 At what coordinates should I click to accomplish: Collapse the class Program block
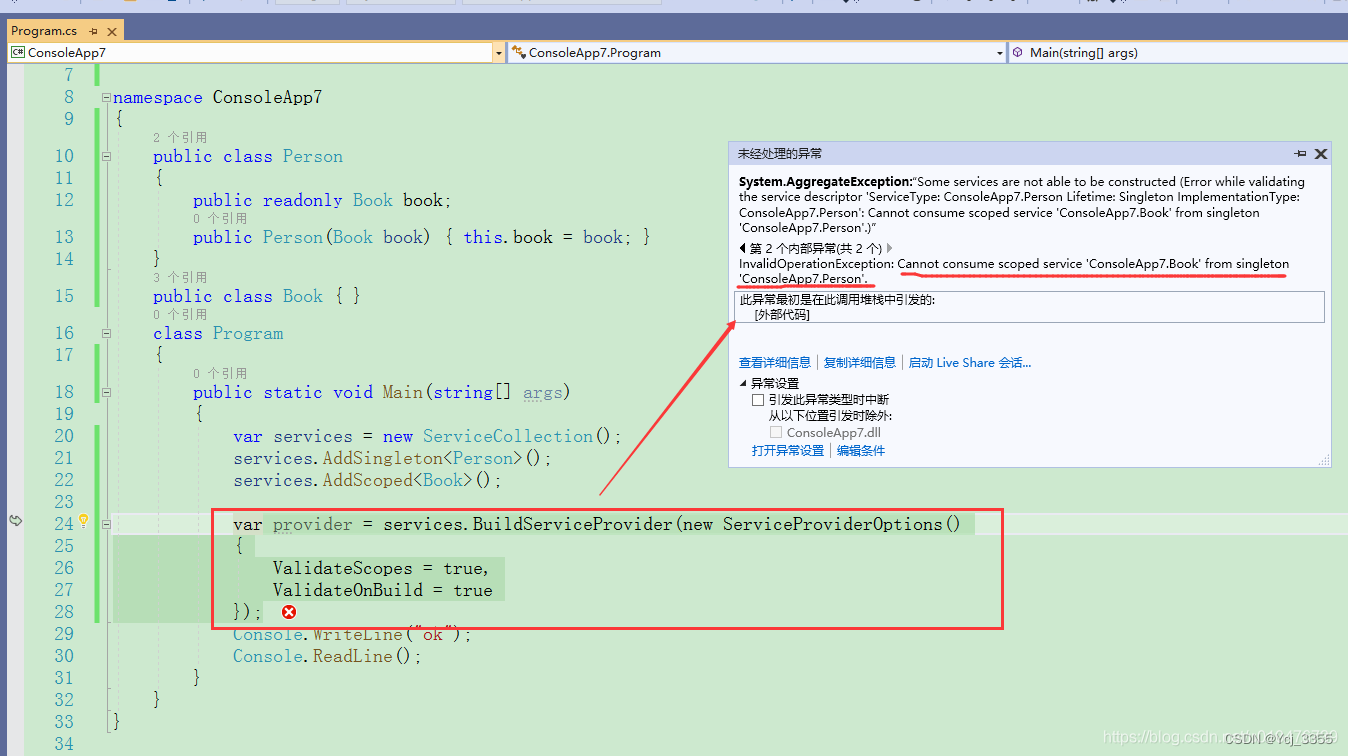point(106,333)
